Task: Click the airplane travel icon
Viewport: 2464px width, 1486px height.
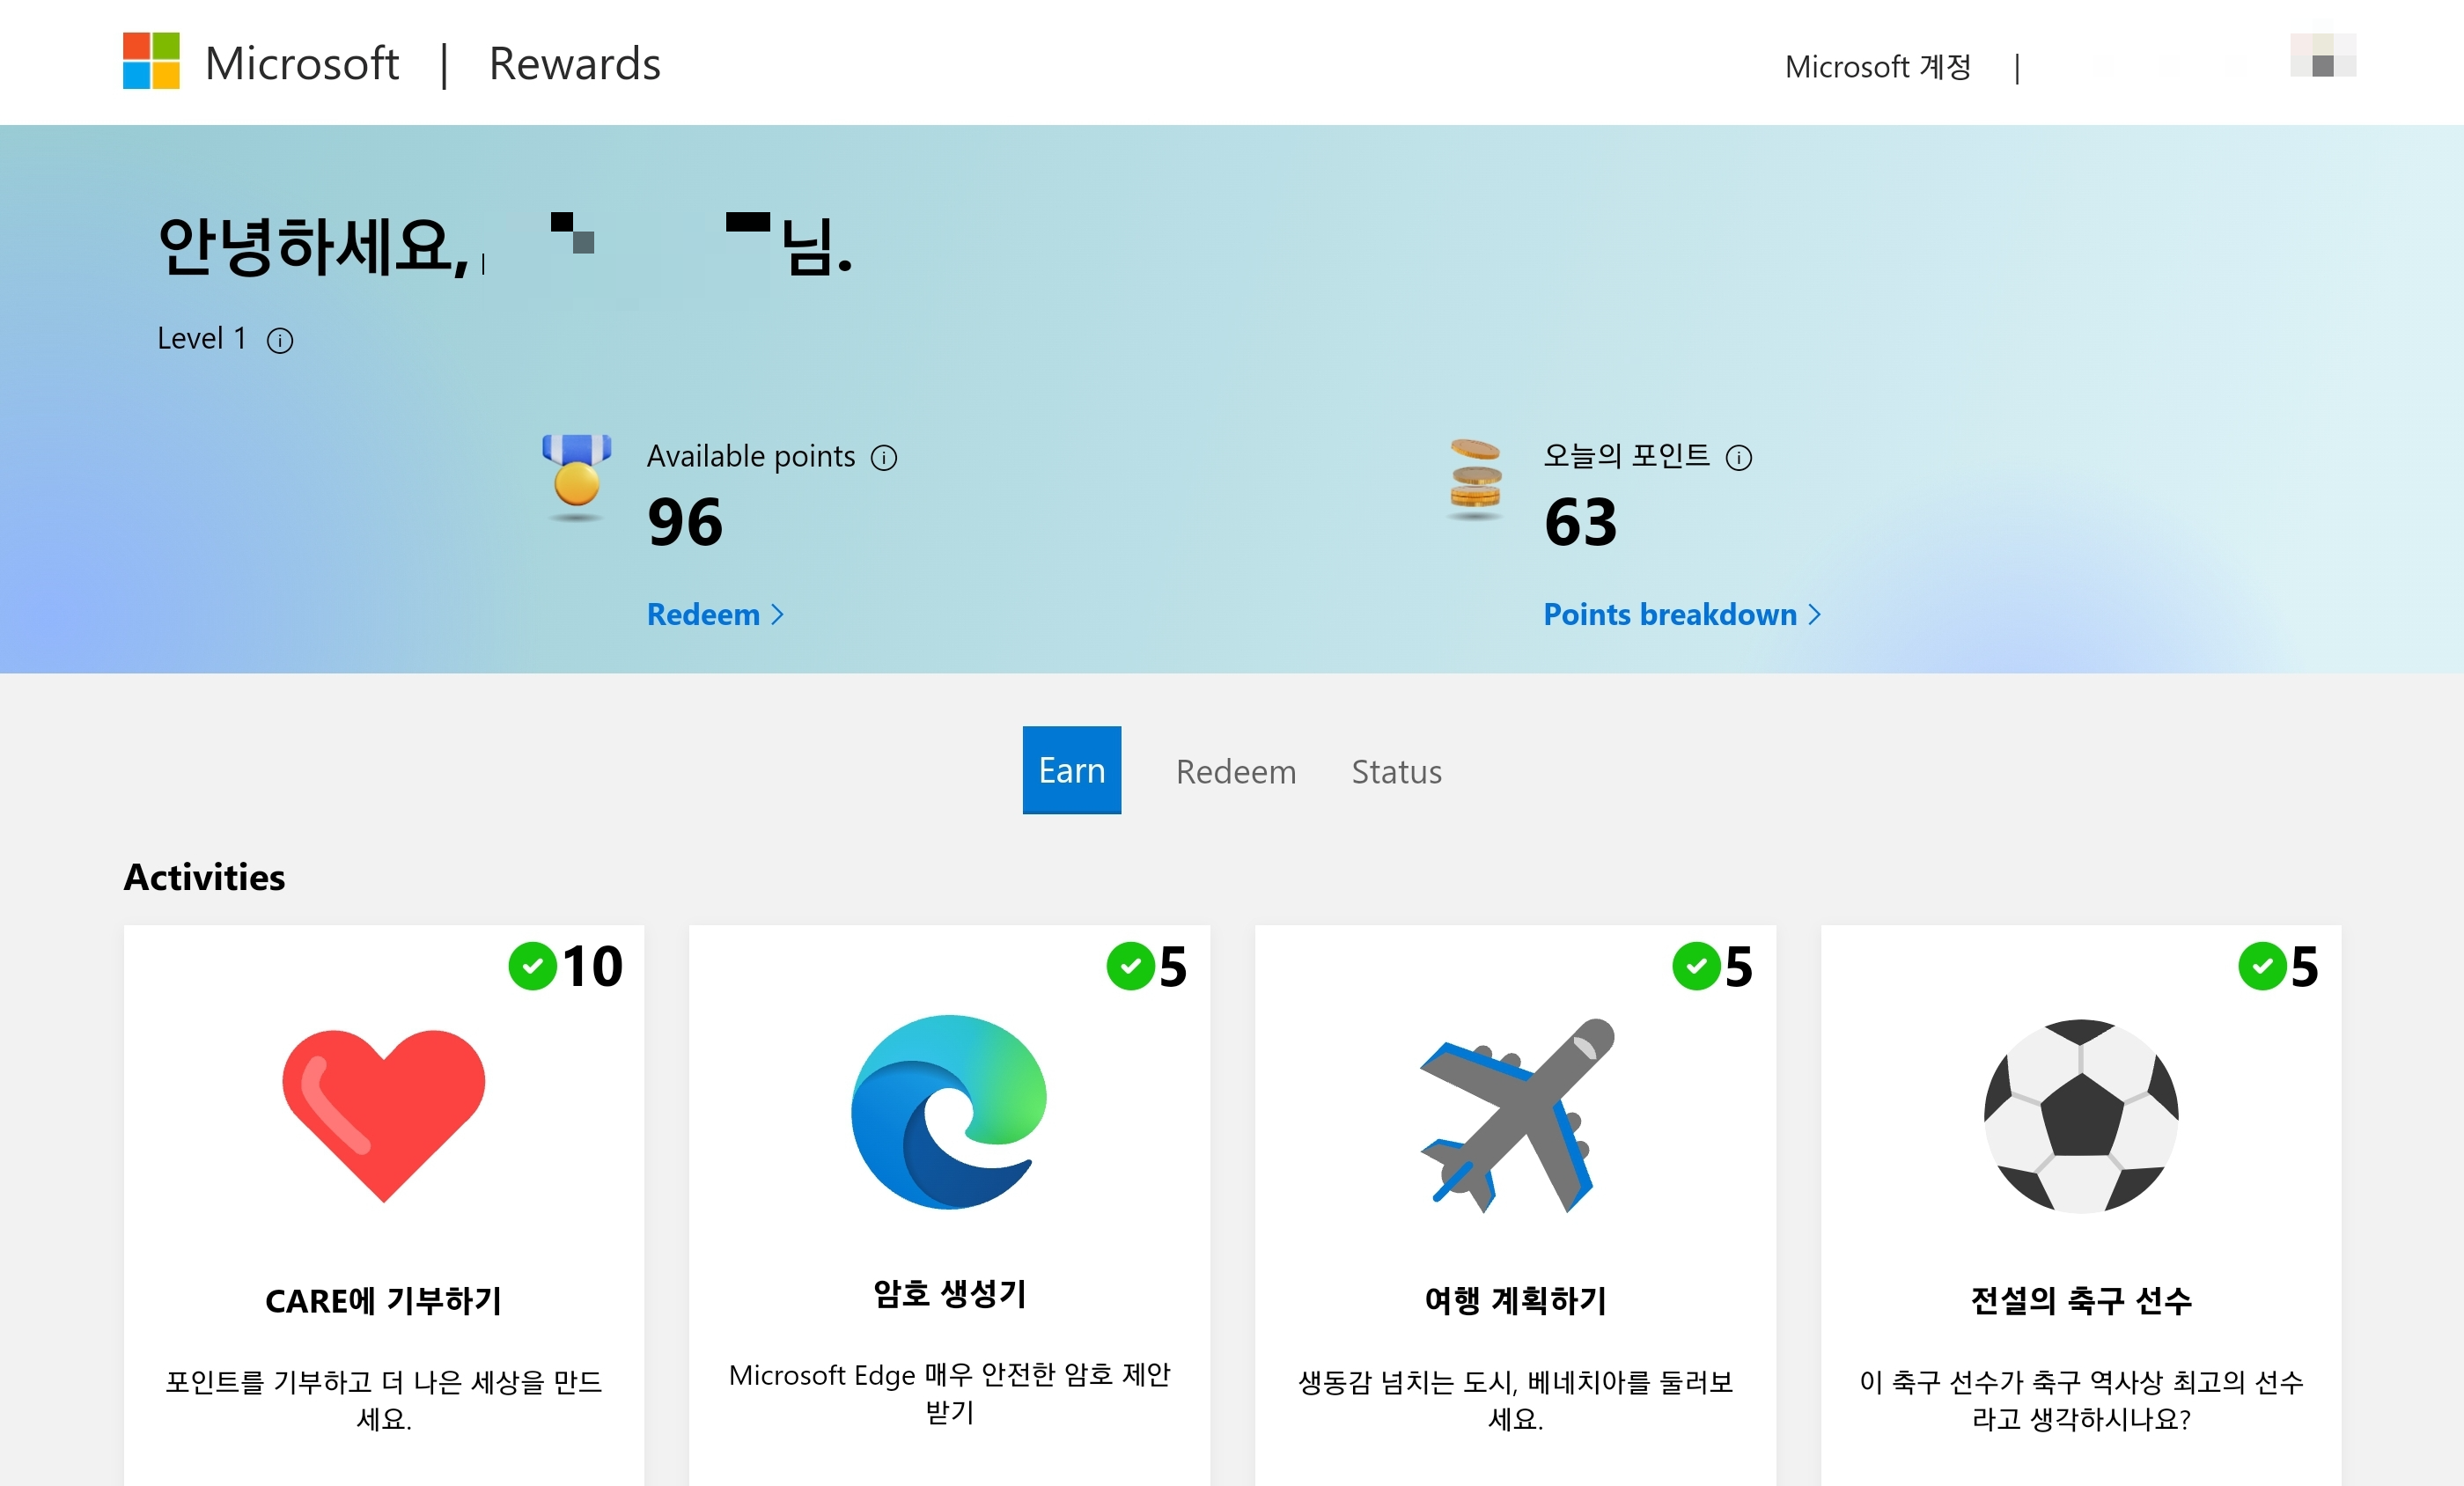Action: pos(1516,1115)
